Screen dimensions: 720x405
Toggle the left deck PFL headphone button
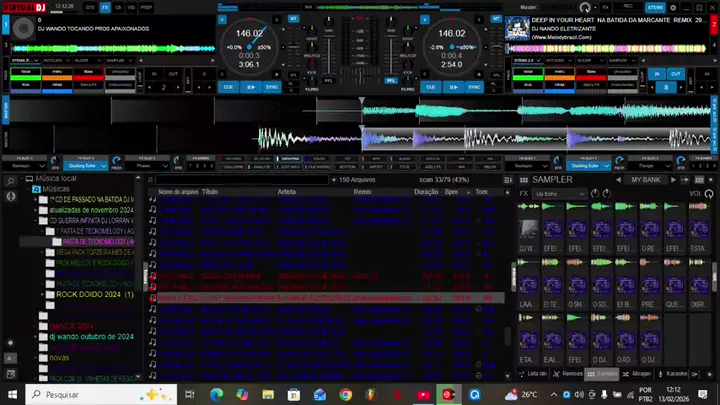coord(330,80)
